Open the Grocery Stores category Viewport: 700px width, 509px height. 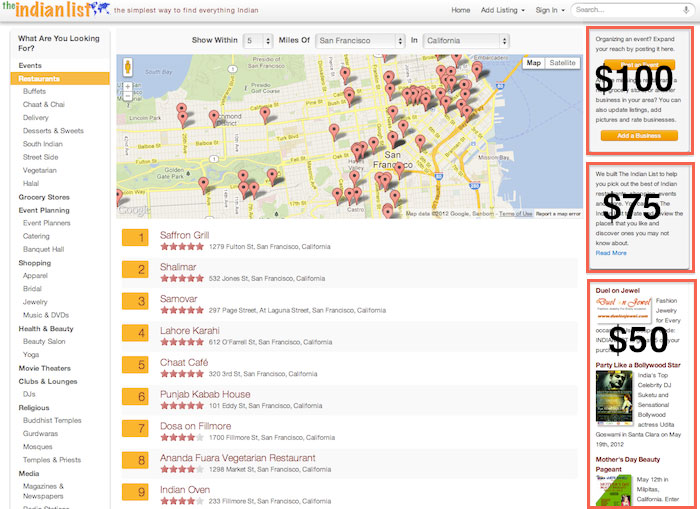click(x=44, y=197)
